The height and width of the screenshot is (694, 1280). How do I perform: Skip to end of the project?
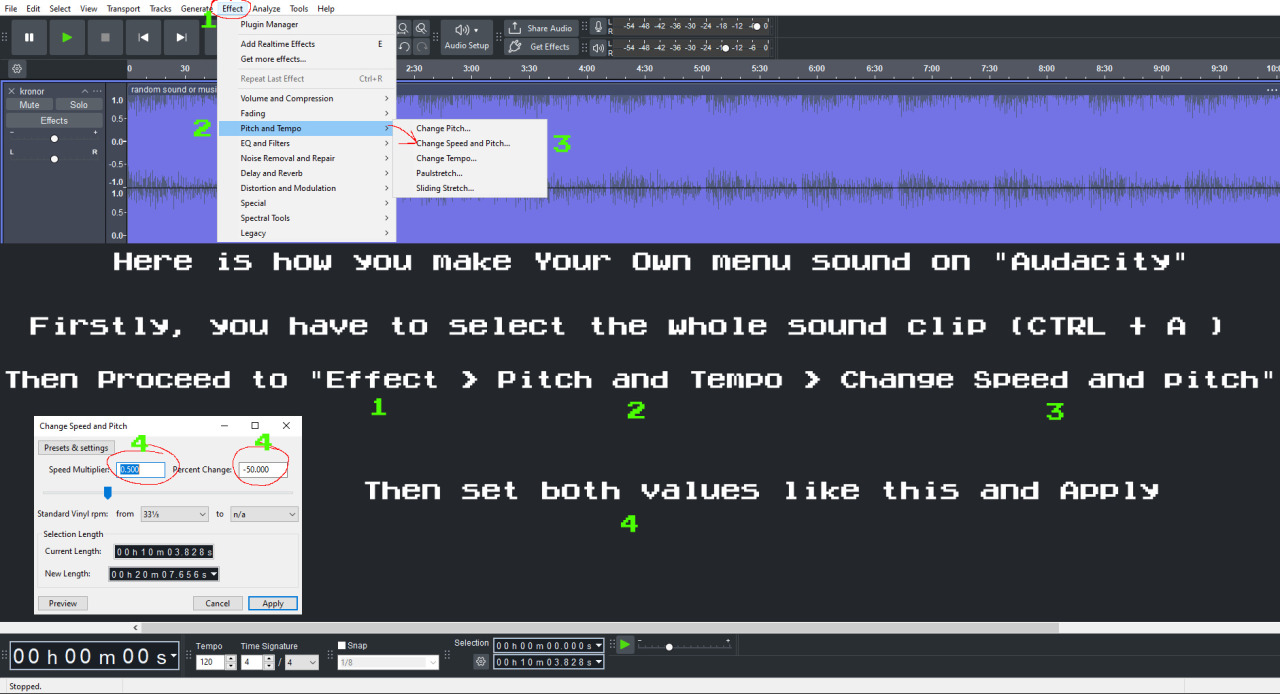pyautogui.click(x=181, y=37)
